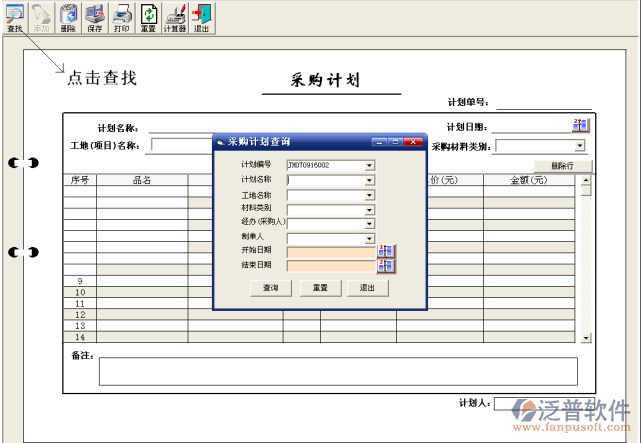
Task: Open calendar picker for 结束日期
Action: (x=385, y=266)
